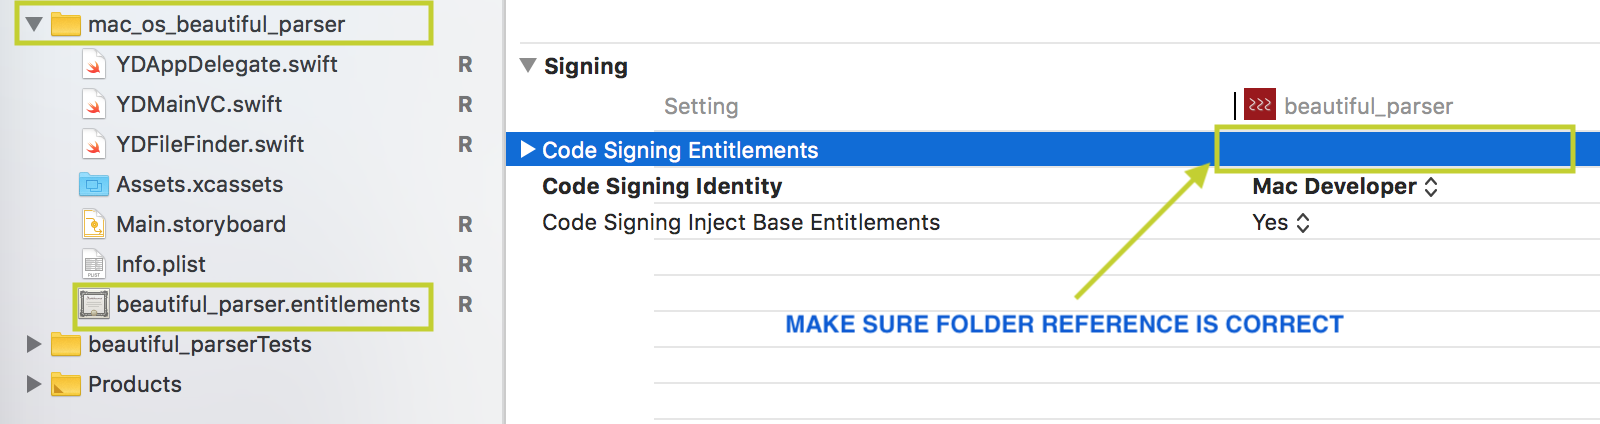Expand Code Signing Entitlements row

(527, 150)
